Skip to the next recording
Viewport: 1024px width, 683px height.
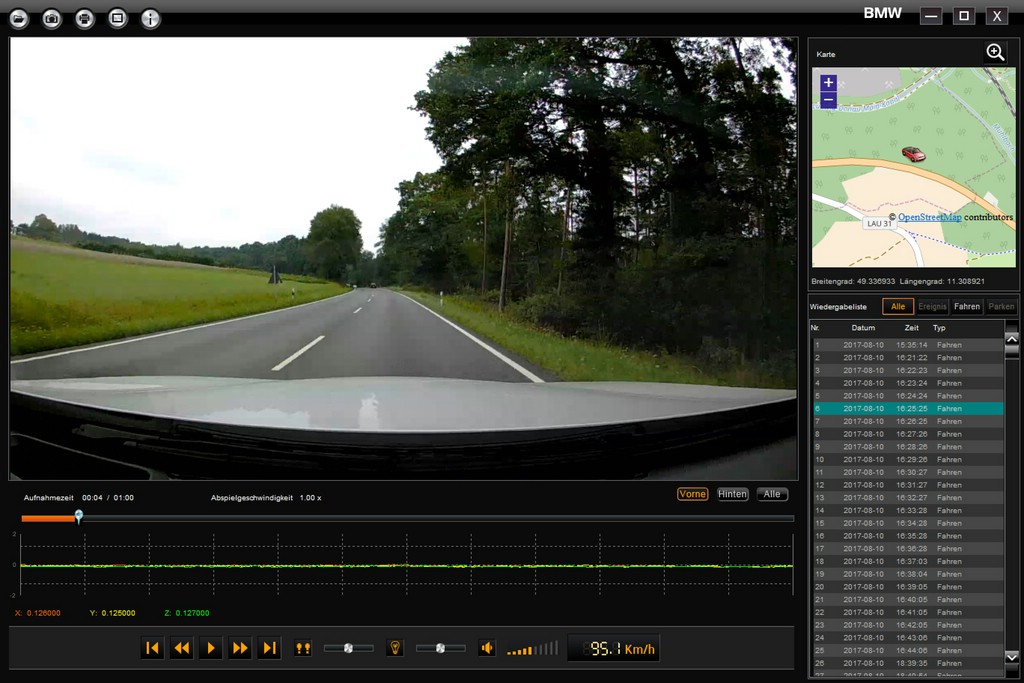[269, 648]
